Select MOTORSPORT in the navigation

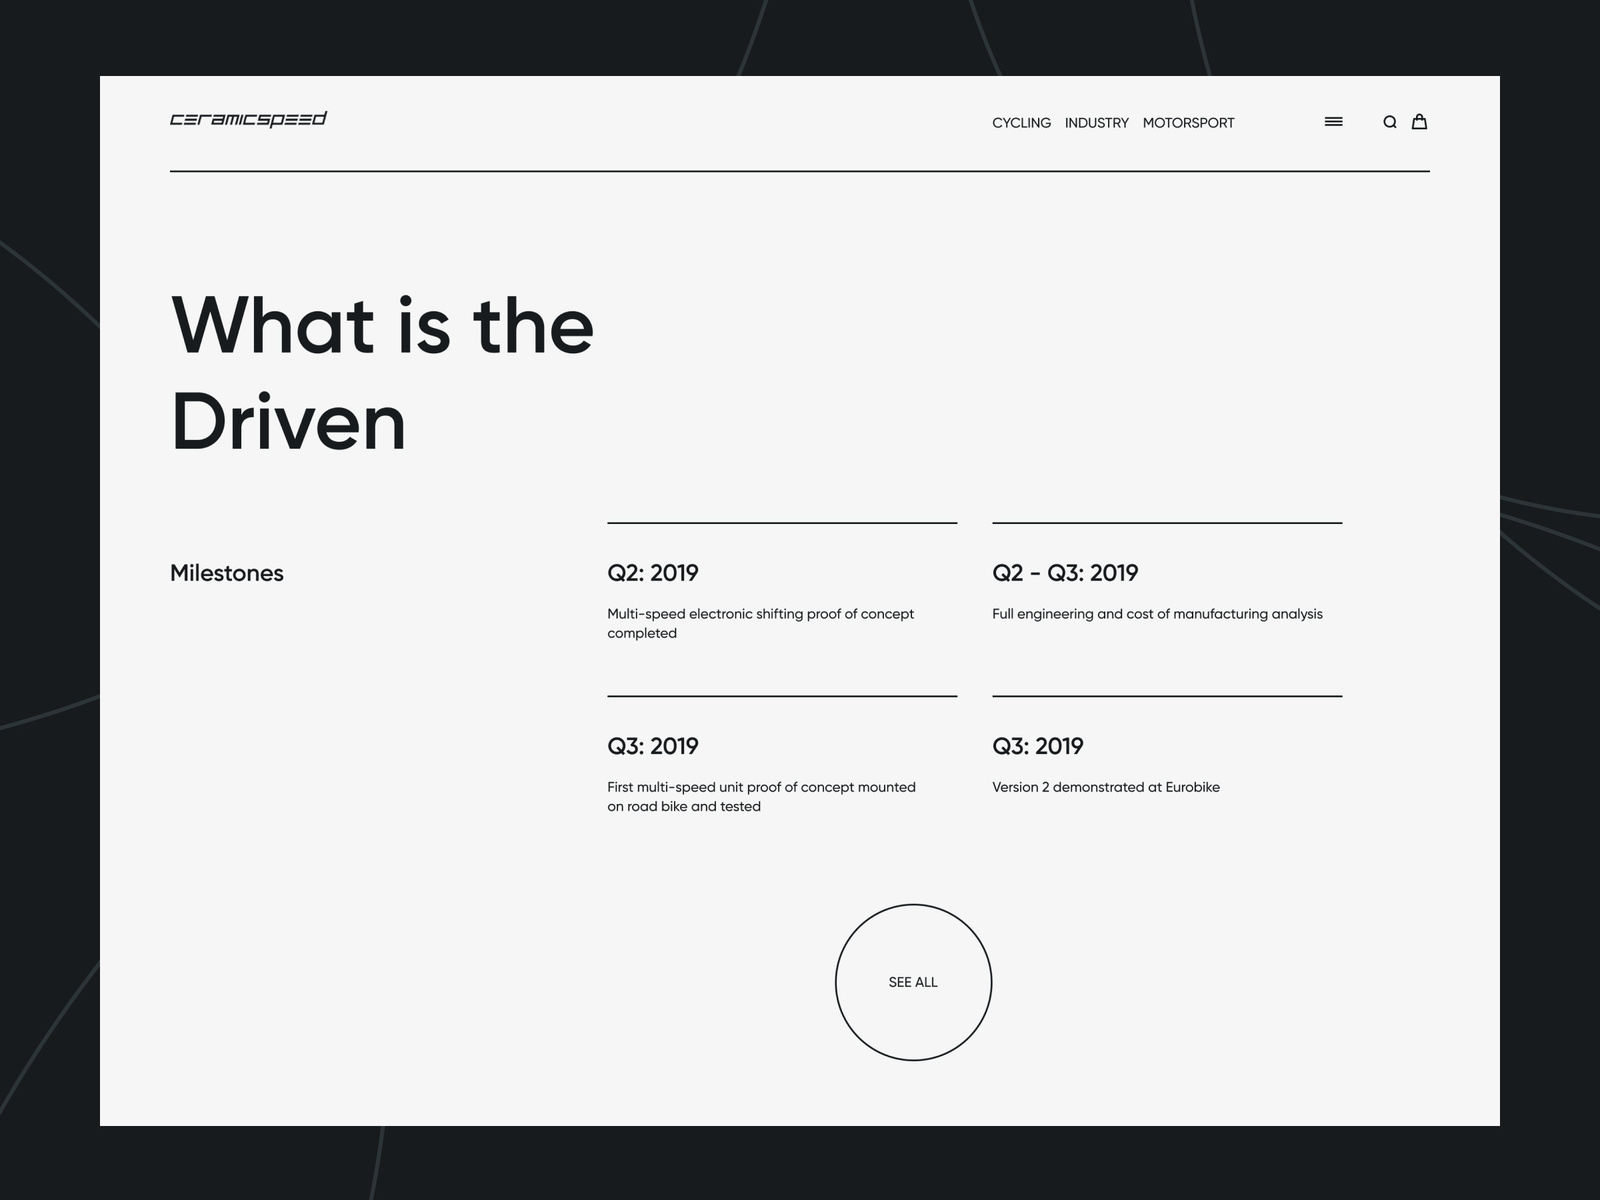1188,123
